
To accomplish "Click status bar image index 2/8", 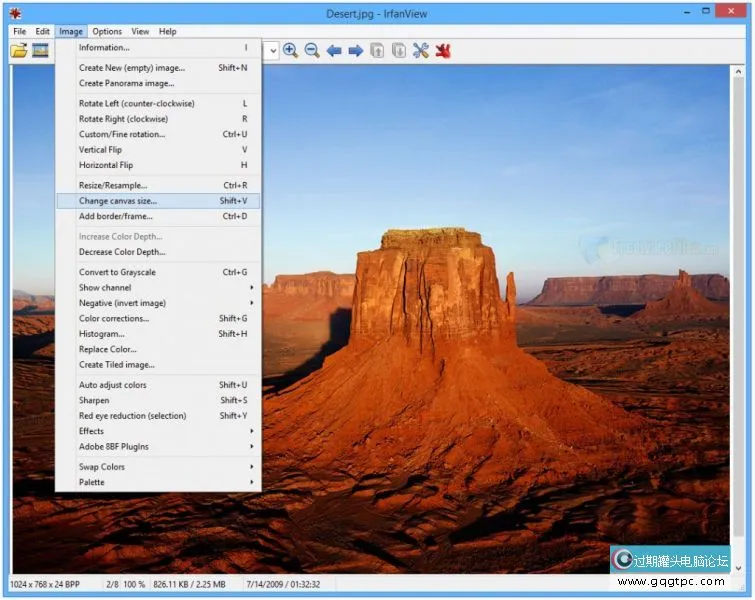I will pos(112,584).
